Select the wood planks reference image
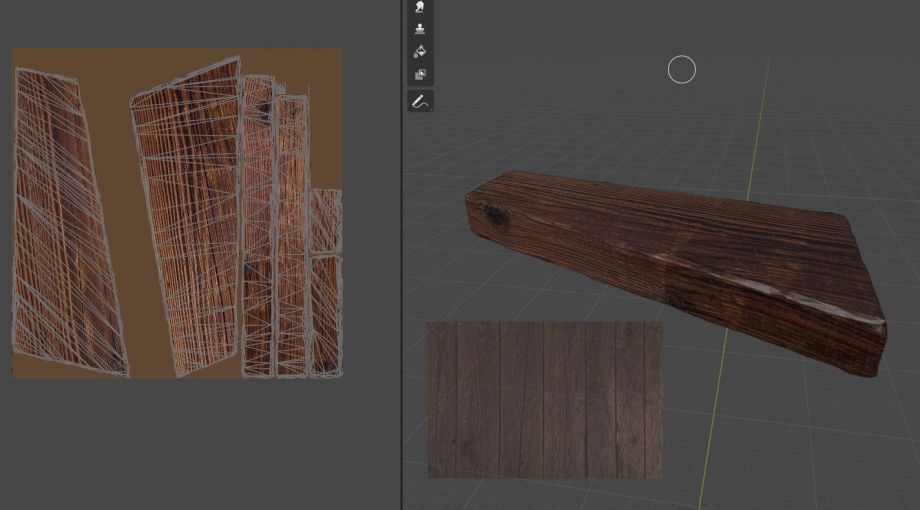 pyautogui.click(x=545, y=400)
